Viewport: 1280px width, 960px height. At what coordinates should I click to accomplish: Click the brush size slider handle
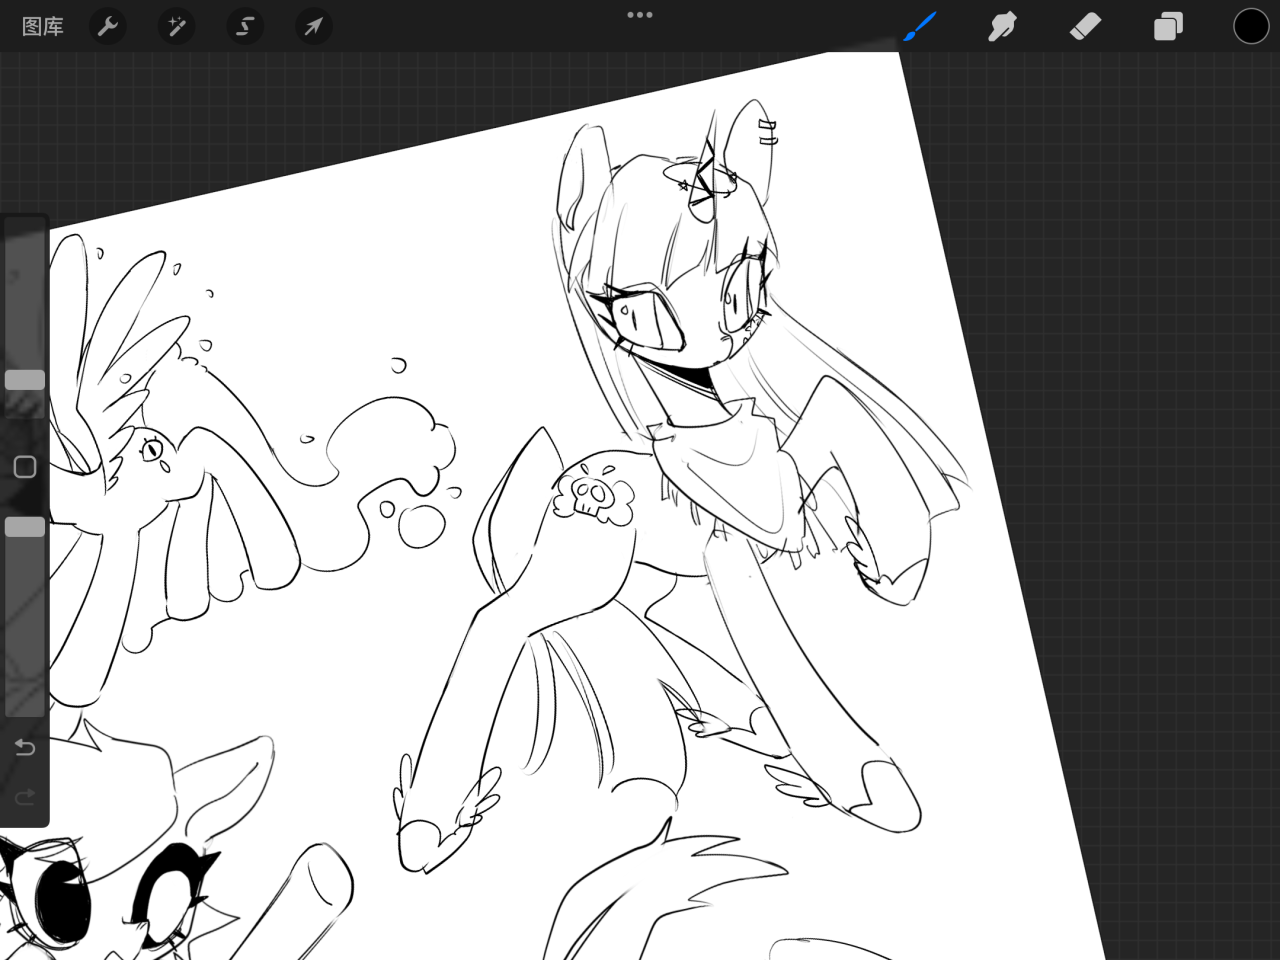(25, 380)
